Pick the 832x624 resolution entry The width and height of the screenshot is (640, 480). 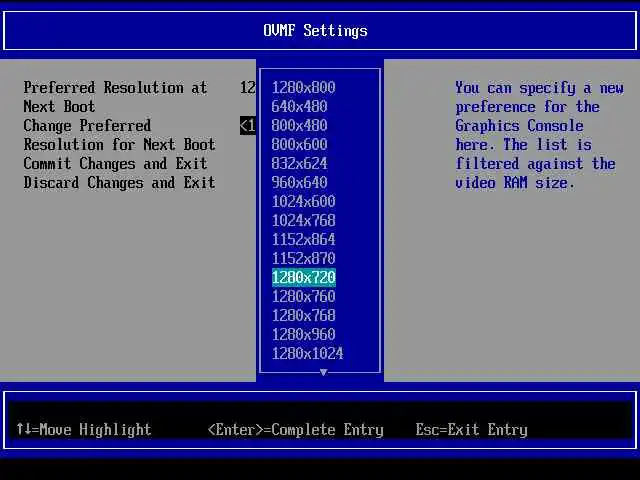(299, 163)
